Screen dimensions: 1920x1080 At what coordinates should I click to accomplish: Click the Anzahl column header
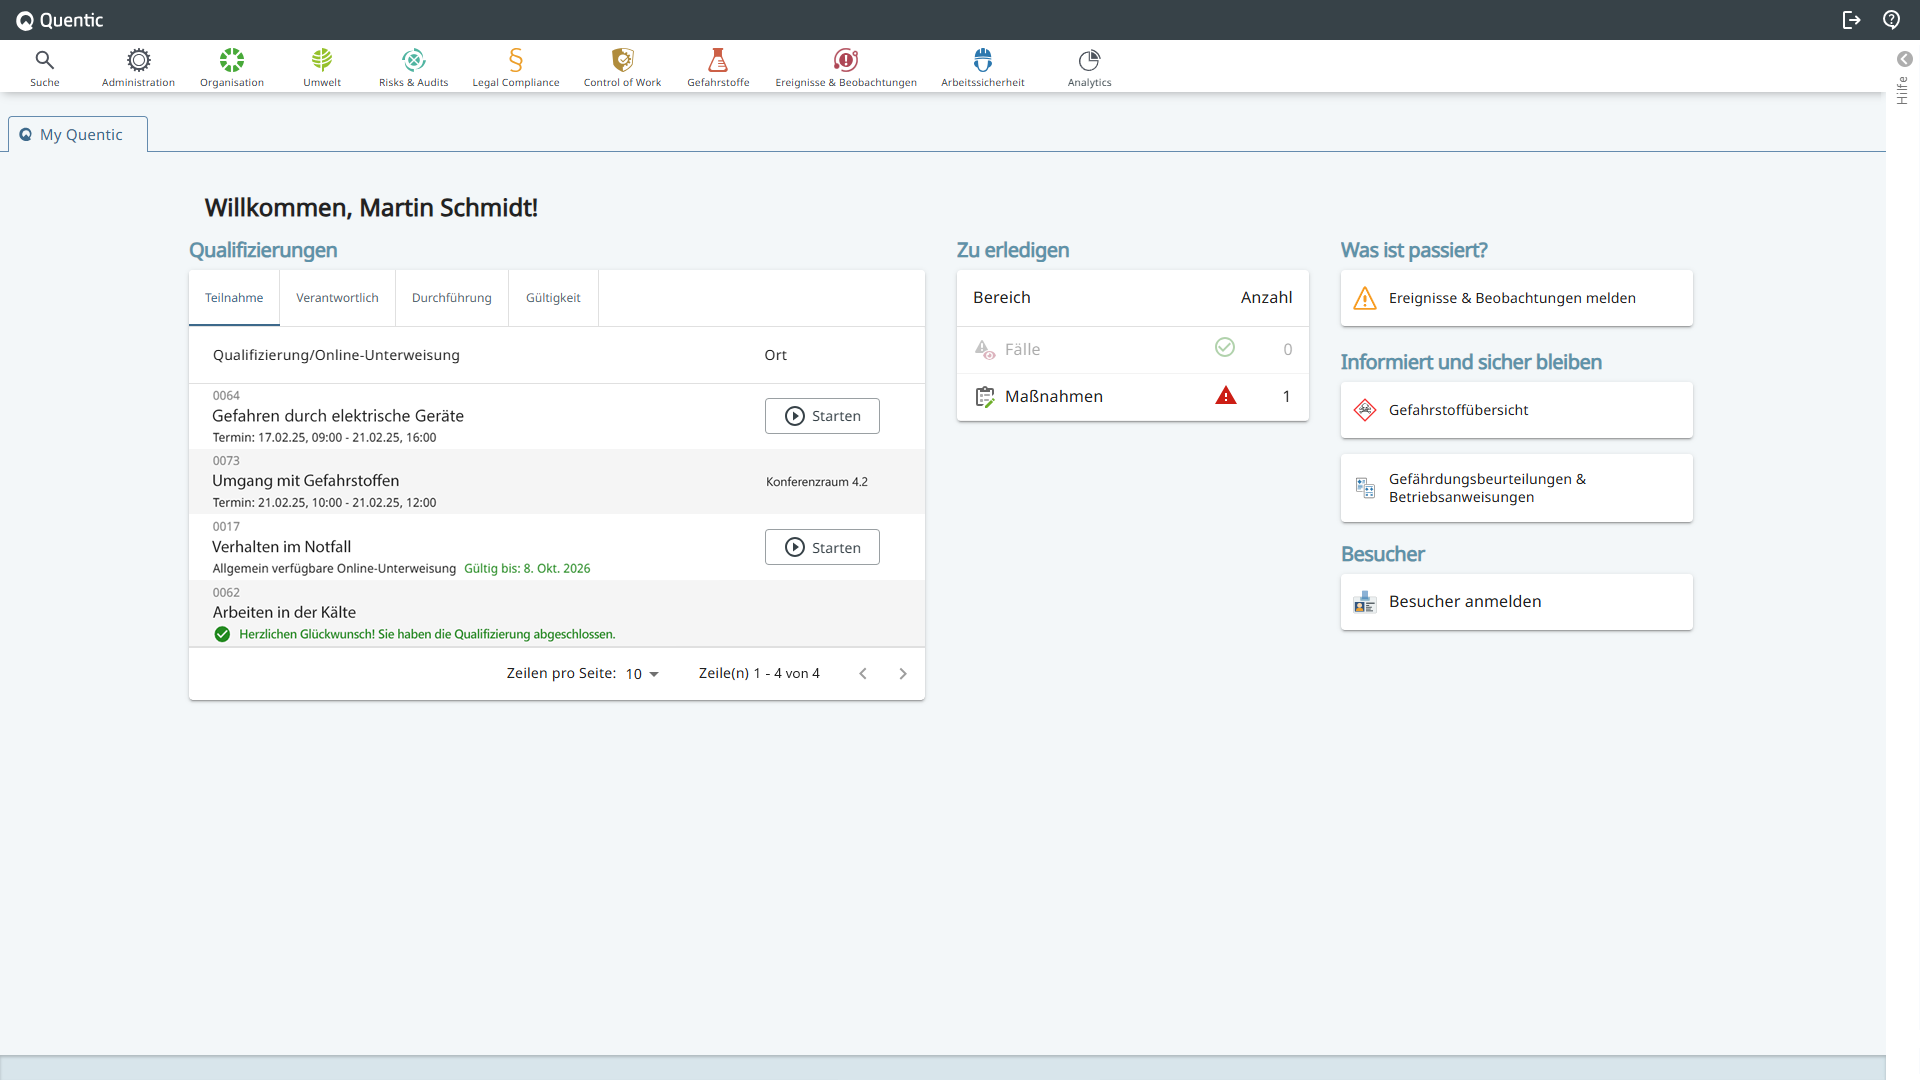(x=1266, y=298)
